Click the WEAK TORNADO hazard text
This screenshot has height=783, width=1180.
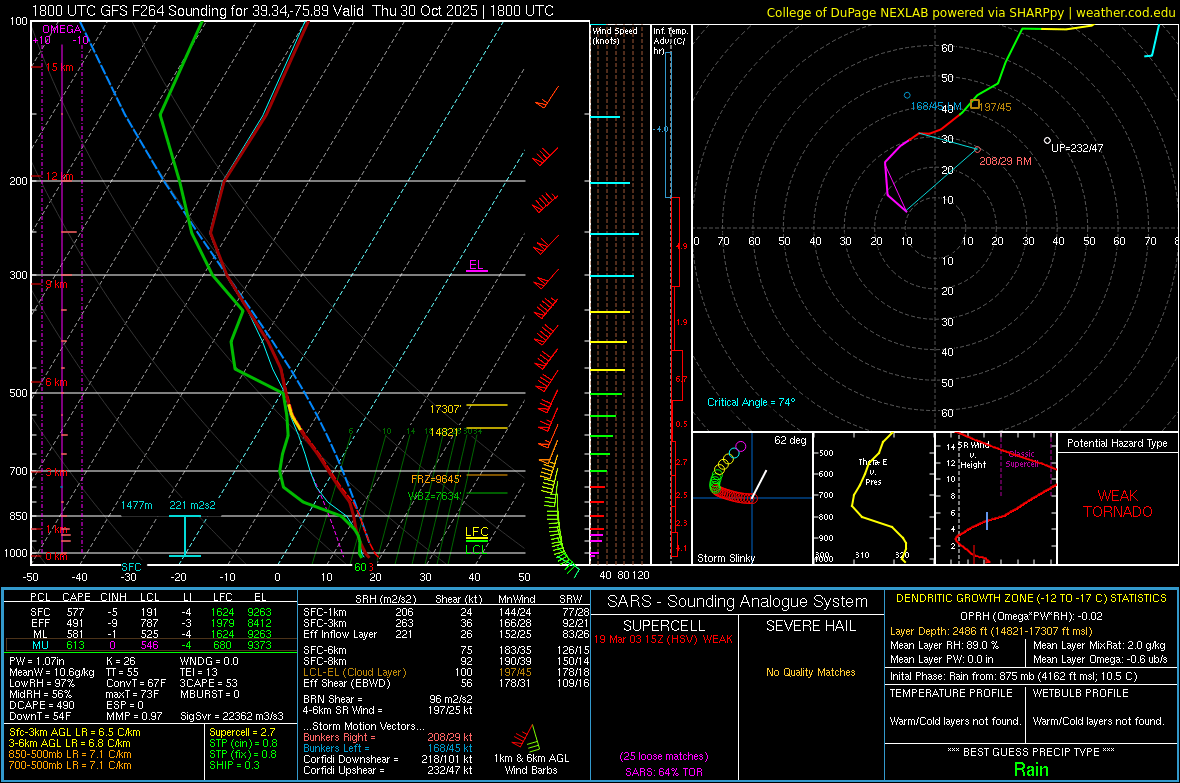1118,504
